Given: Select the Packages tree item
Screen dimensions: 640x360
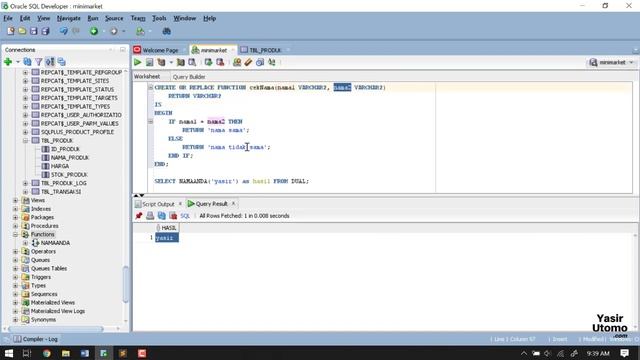Looking at the screenshot, I should [x=42, y=217].
